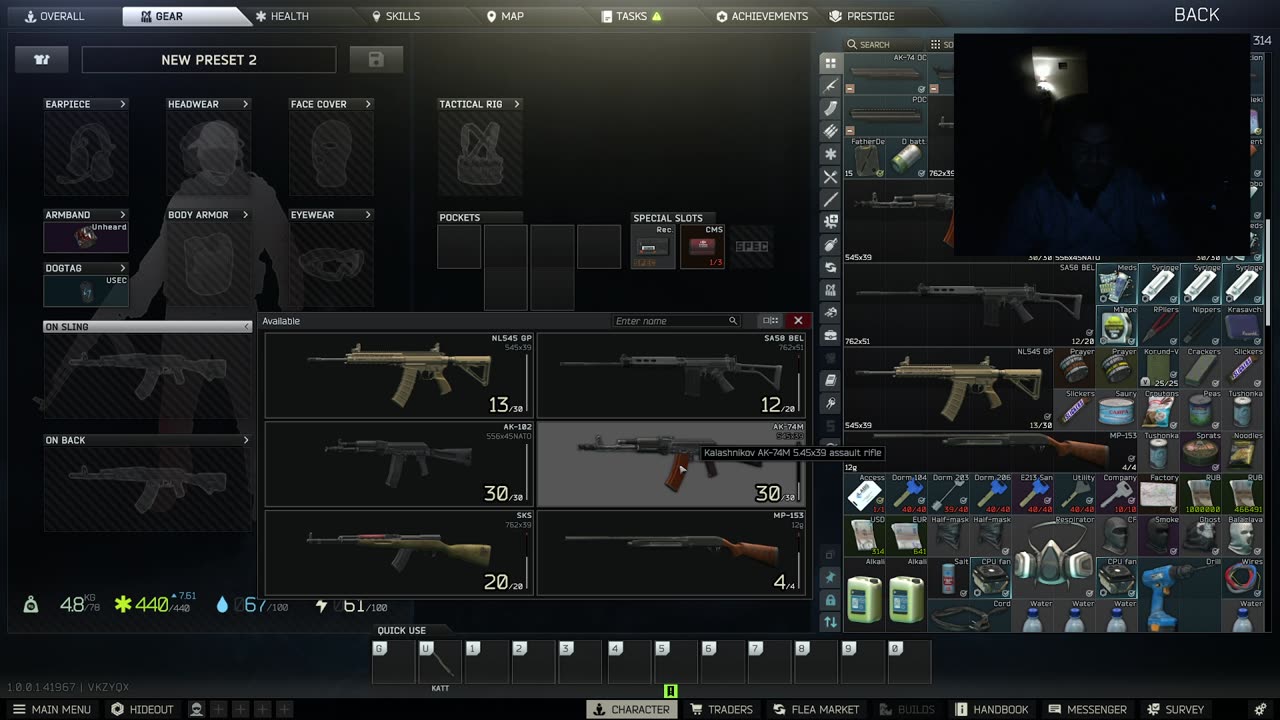The width and height of the screenshot is (1280, 720).
Task: Click the CMS kit in special slots
Action: pos(703,247)
